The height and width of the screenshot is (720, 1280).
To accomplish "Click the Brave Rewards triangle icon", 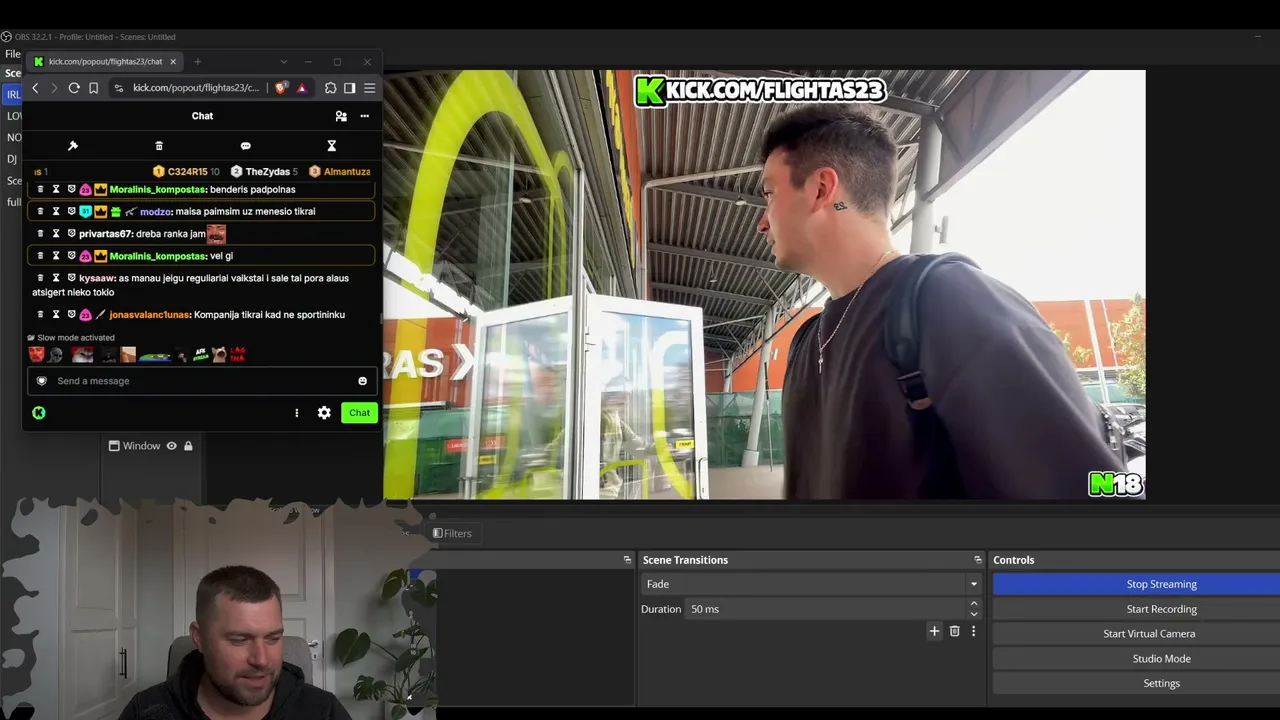I will (301, 88).
